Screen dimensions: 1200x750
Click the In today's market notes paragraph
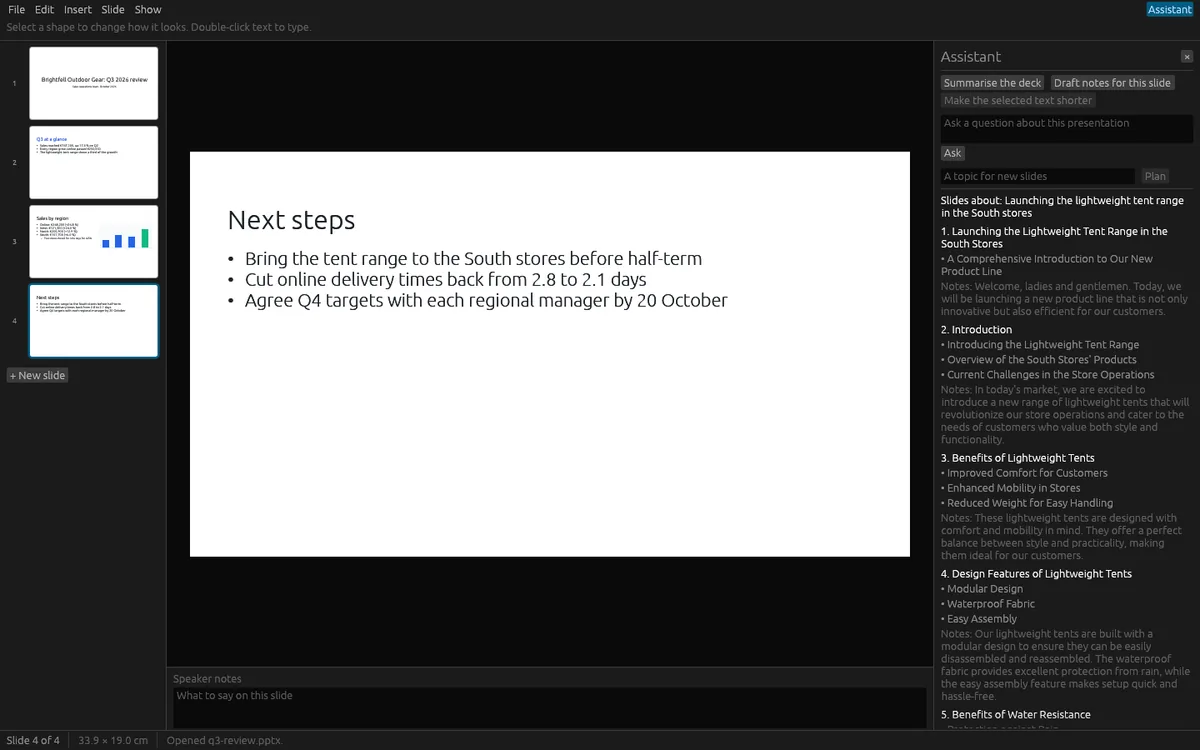click(1065, 415)
